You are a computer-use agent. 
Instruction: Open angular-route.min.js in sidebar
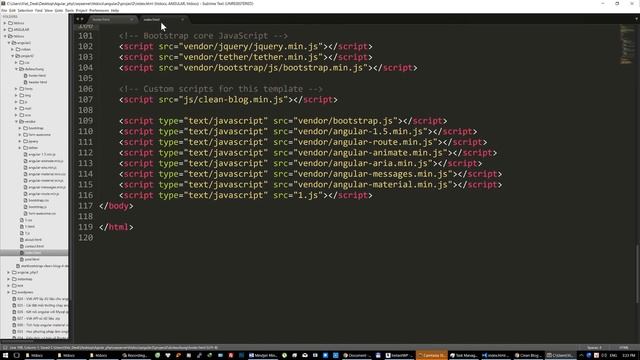(x=44, y=193)
